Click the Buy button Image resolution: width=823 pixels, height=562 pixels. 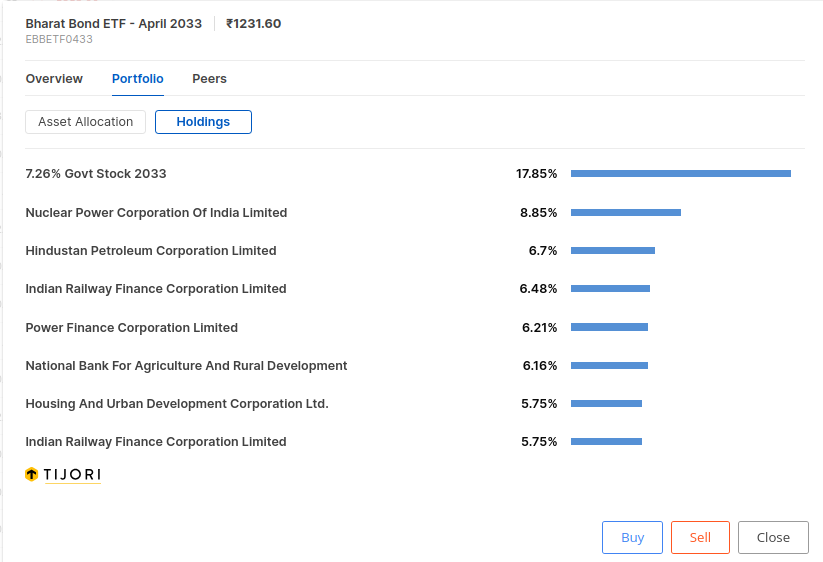tap(632, 537)
